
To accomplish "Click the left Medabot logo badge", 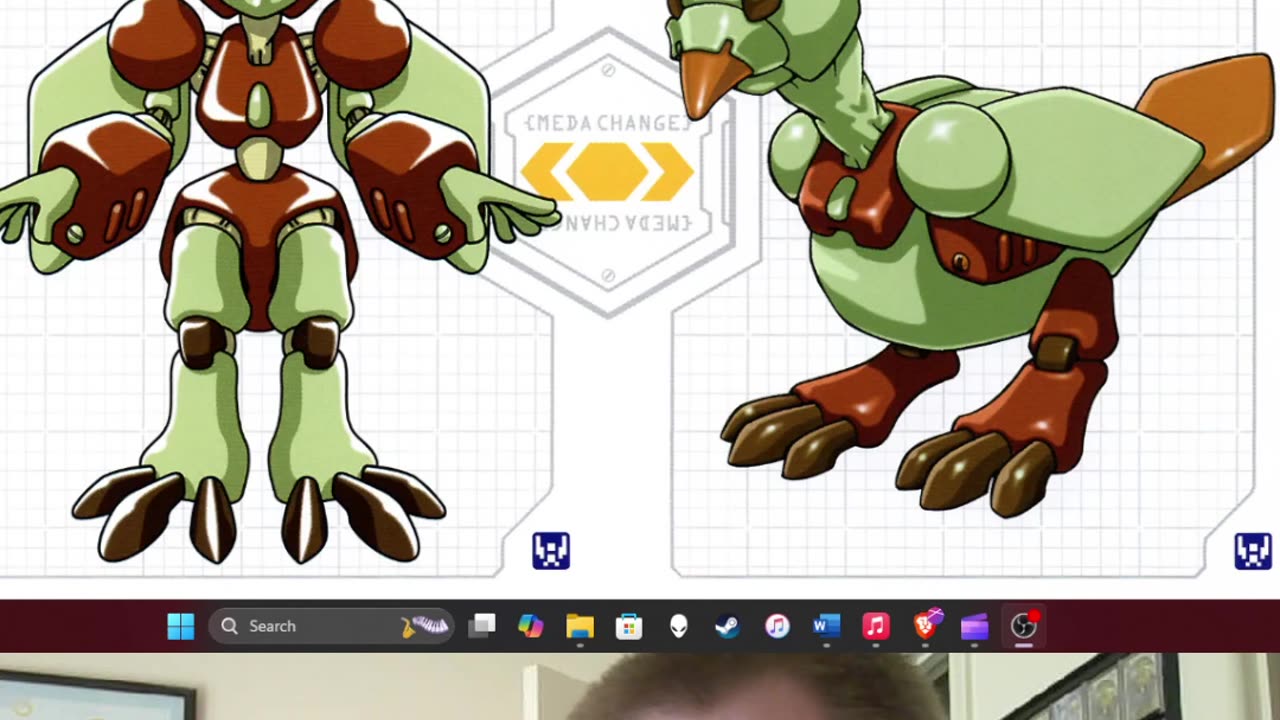I will 551,551.
